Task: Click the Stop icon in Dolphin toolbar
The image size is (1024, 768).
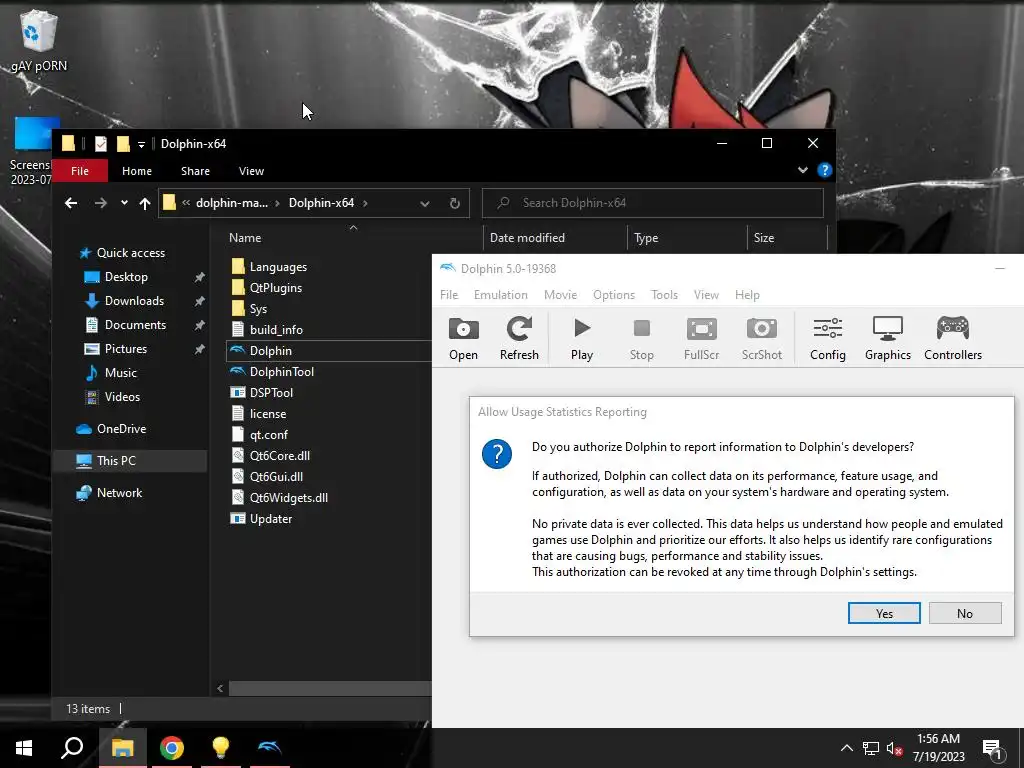Action: [641, 339]
